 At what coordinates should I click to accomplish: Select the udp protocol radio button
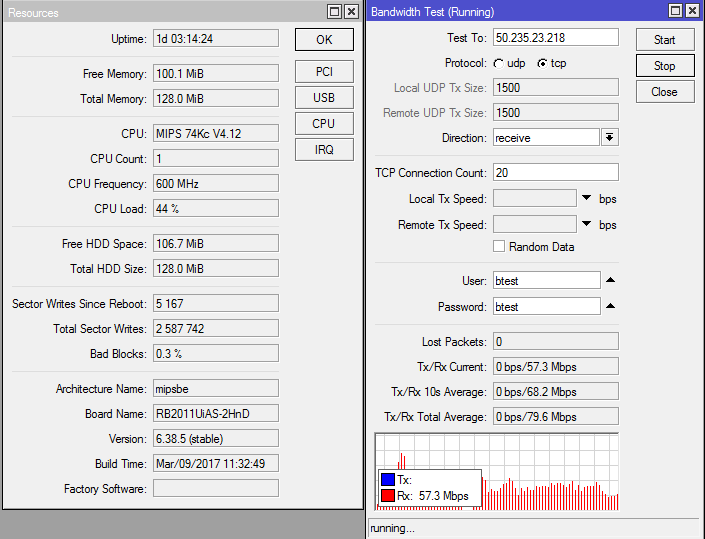pyautogui.click(x=499, y=64)
